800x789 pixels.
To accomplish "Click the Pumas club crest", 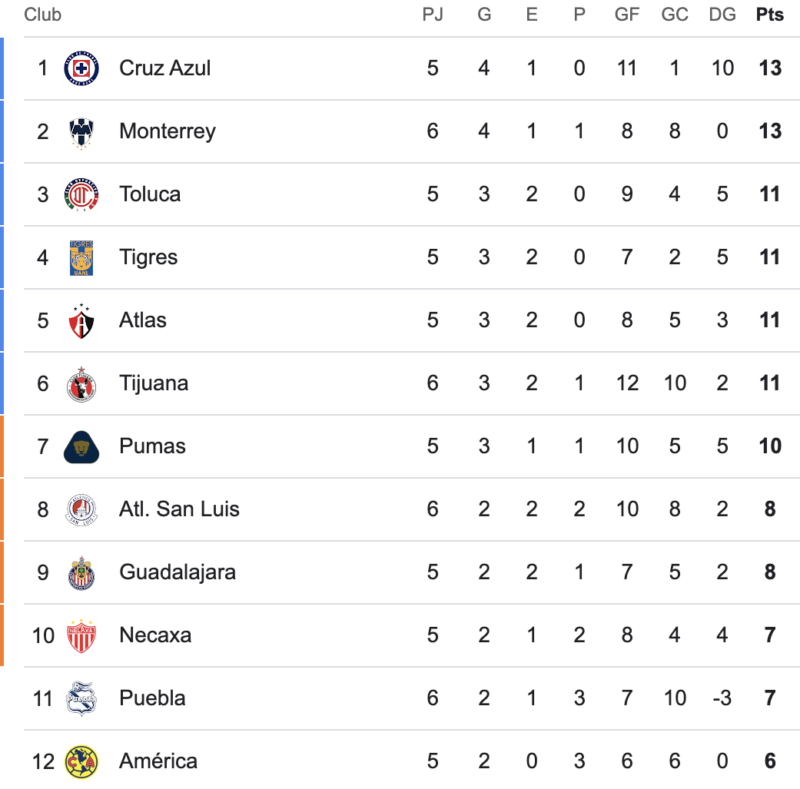I will tap(81, 447).
